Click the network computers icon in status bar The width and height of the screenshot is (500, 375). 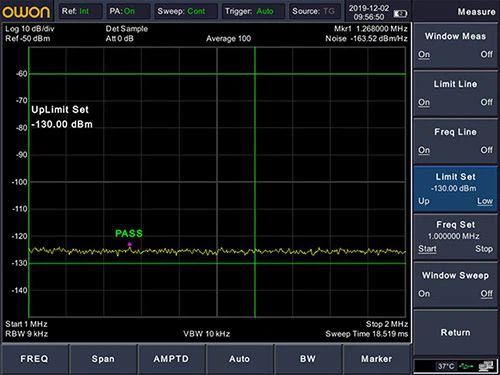pyautogui.click(x=486, y=366)
